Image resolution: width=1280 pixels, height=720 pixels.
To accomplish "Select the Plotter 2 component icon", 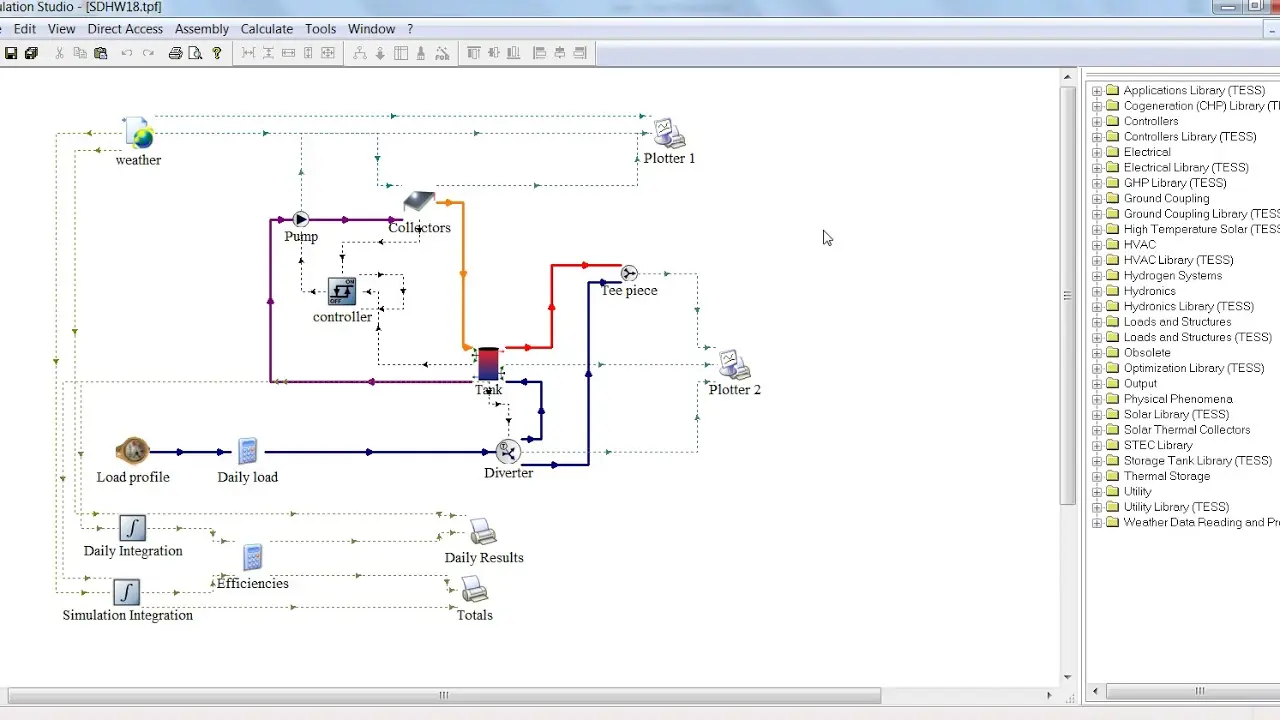I will coord(734,365).
